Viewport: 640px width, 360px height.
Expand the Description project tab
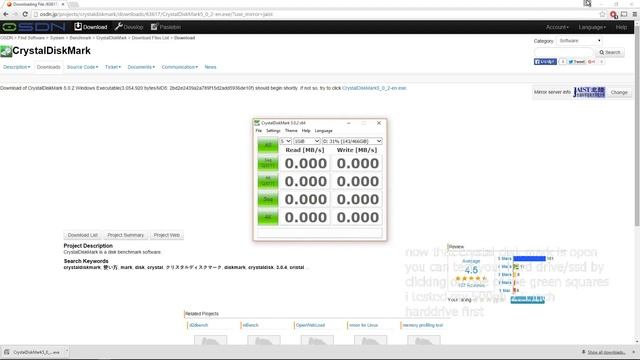[x=16, y=67]
